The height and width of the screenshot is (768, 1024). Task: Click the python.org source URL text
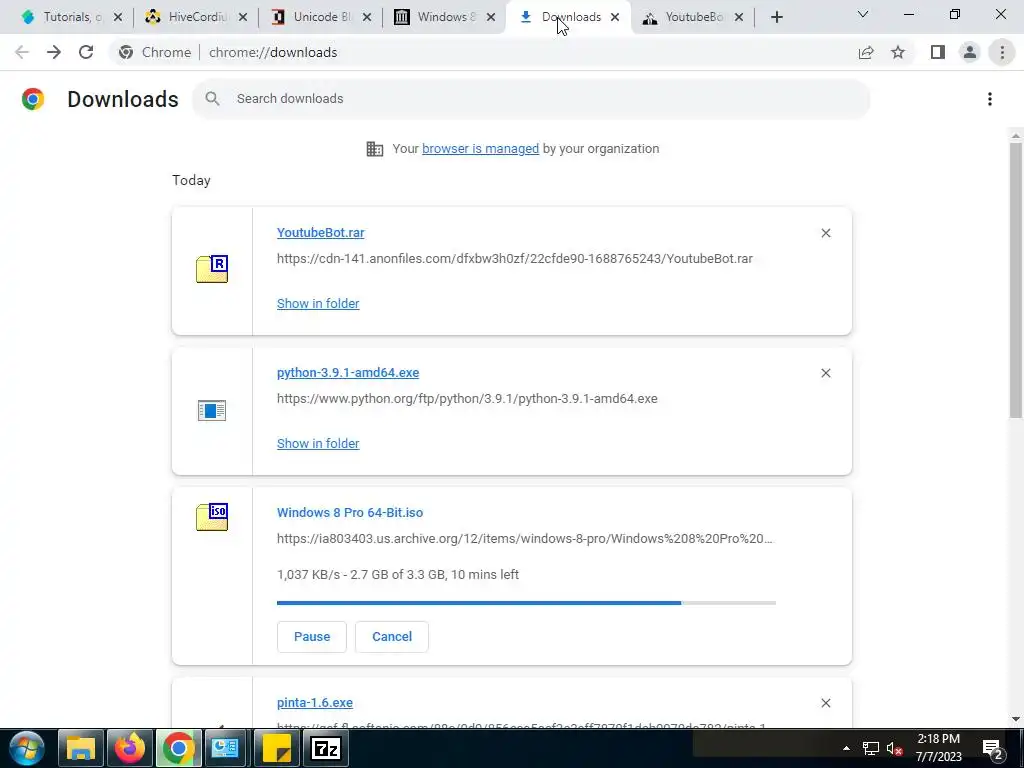click(467, 398)
